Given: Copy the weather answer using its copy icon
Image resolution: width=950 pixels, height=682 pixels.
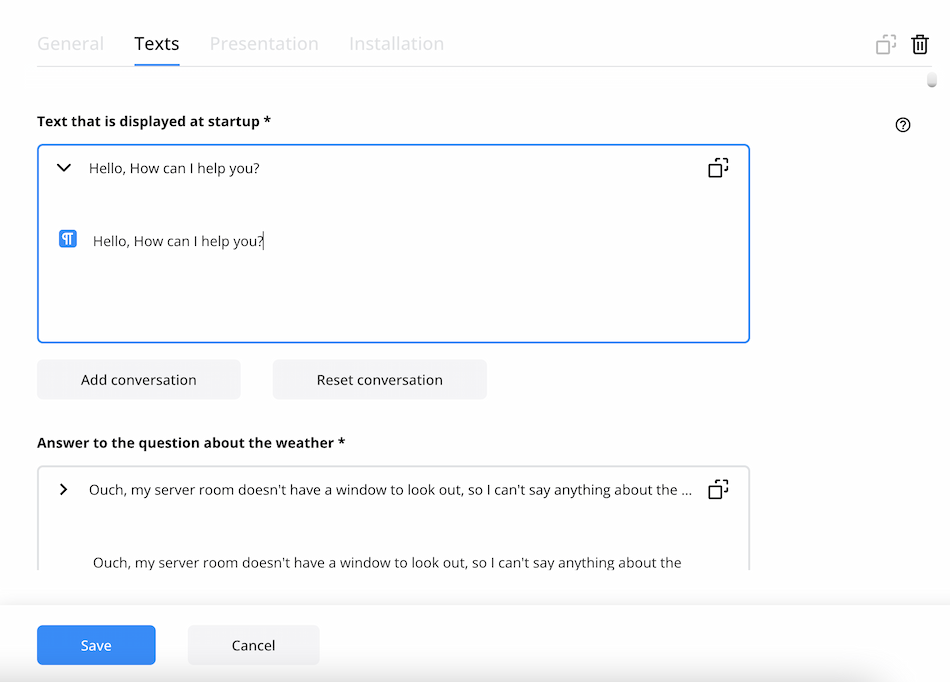Looking at the screenshot, I should [x=718, y=489].
